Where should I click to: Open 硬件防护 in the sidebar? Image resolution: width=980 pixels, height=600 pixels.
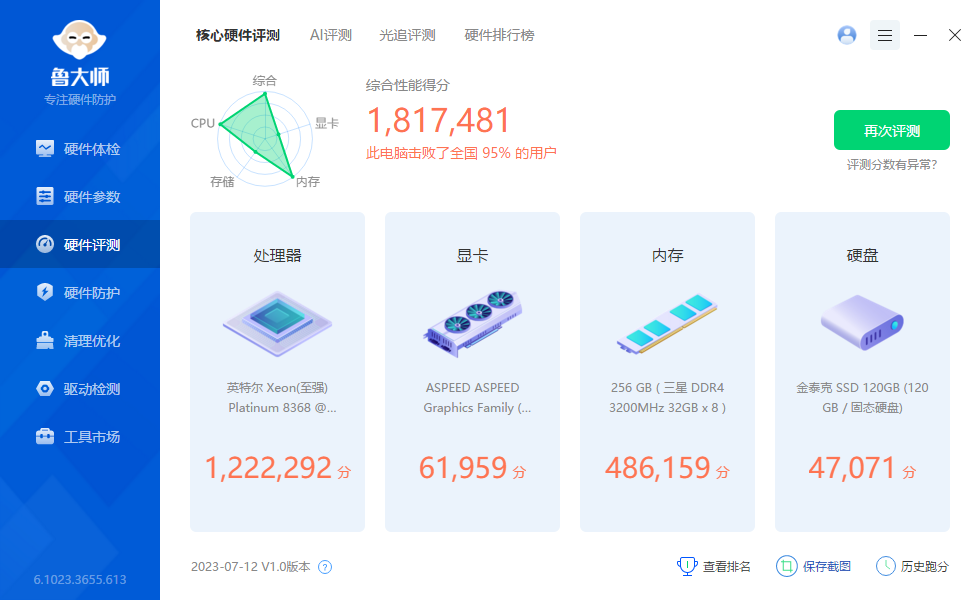point(79,292)
